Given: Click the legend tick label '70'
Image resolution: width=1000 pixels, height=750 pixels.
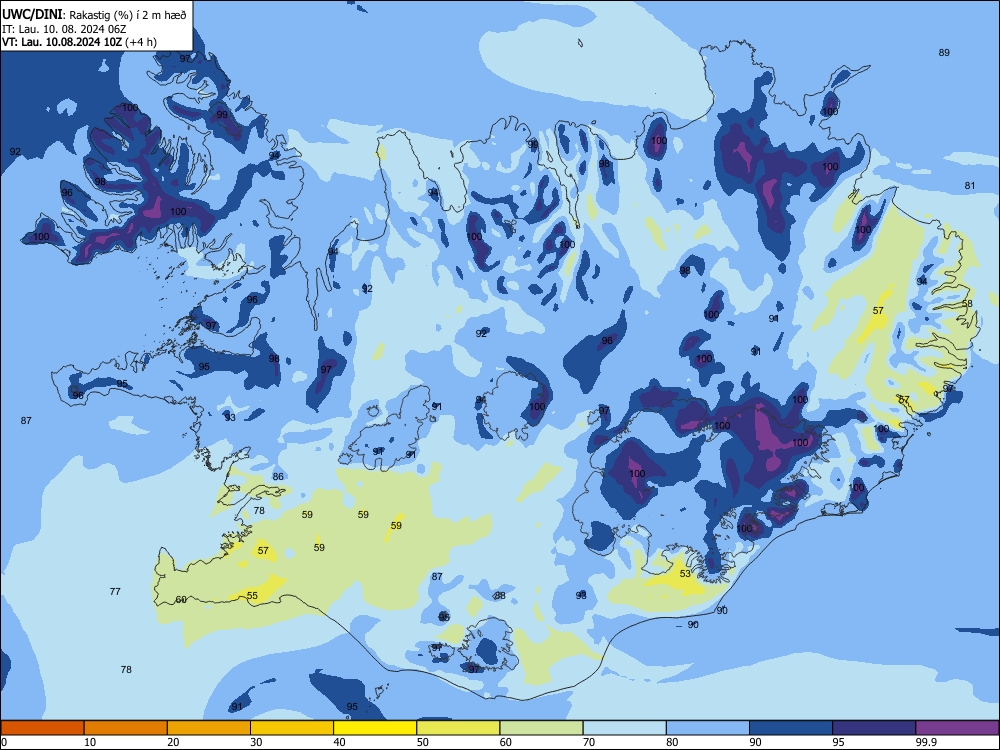Looking at the screenshot, I should pyautogui.click(x=589, y=742).
